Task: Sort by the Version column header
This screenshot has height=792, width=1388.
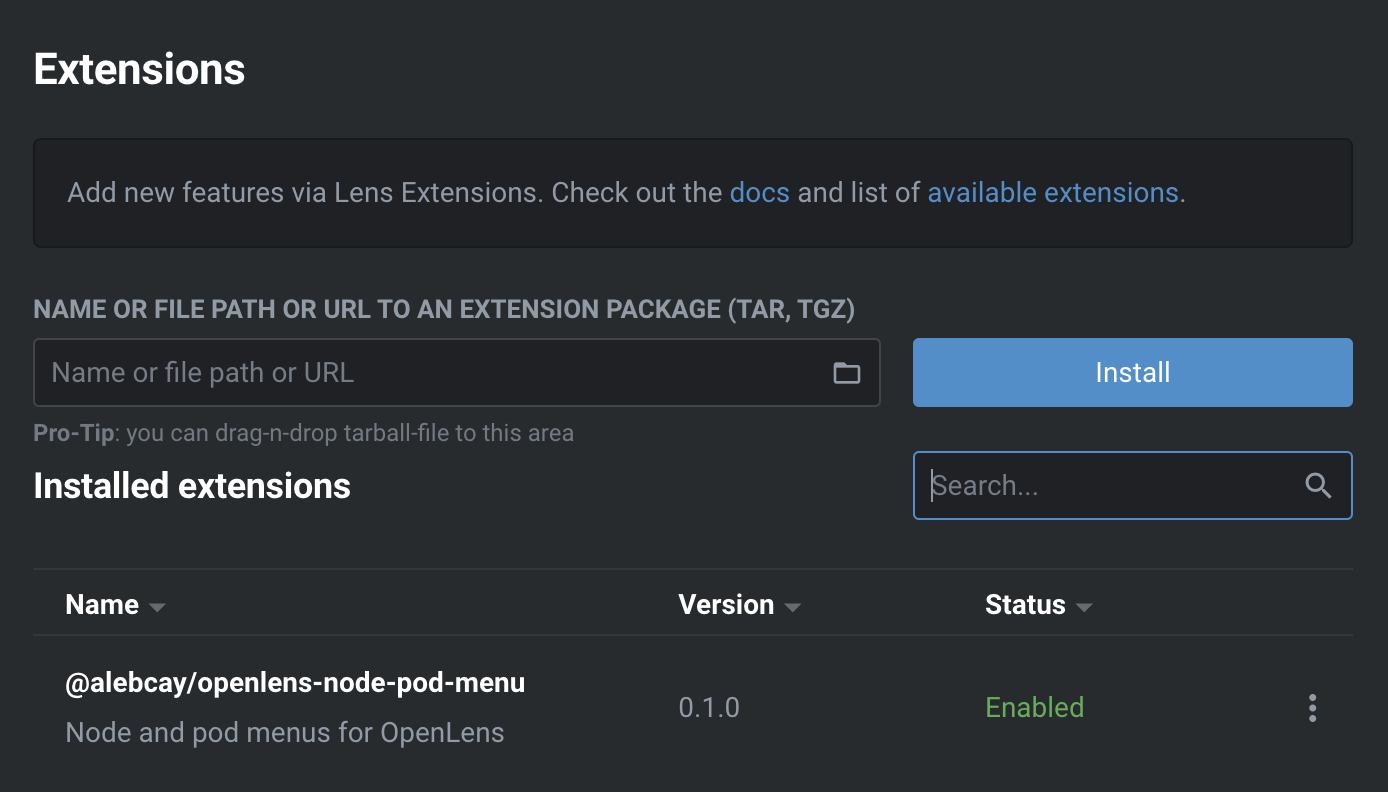Action: coord(726,605)
